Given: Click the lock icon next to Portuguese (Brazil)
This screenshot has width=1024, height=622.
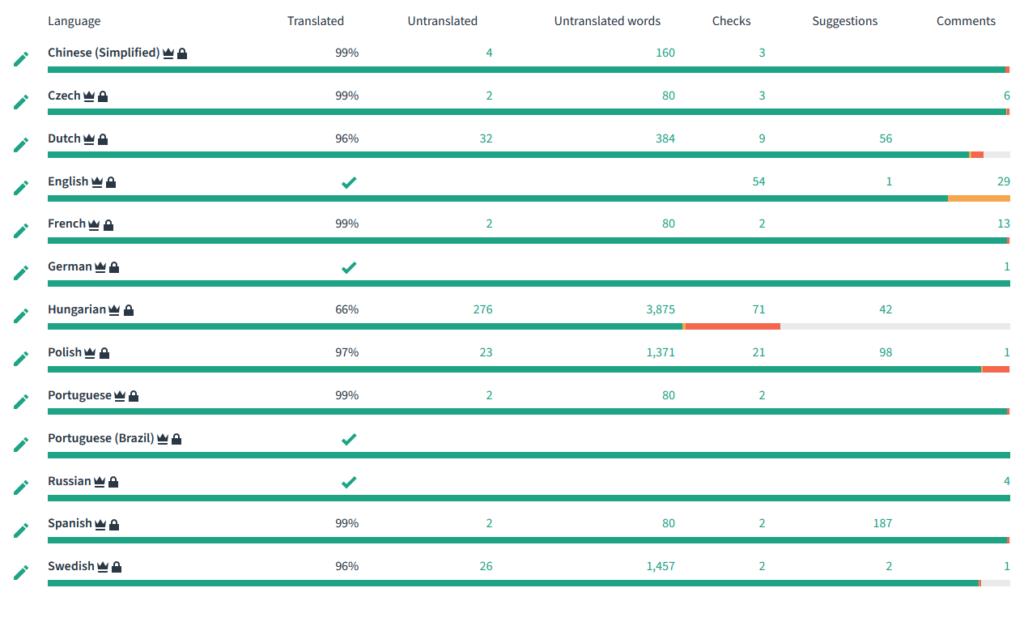Looking at the screenshot, I should 176,439.
